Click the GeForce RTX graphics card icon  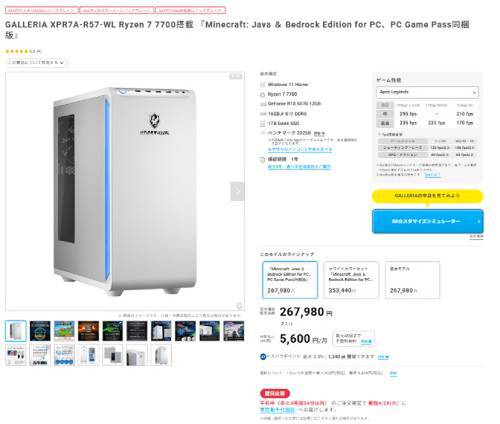(x=263, y=104)
